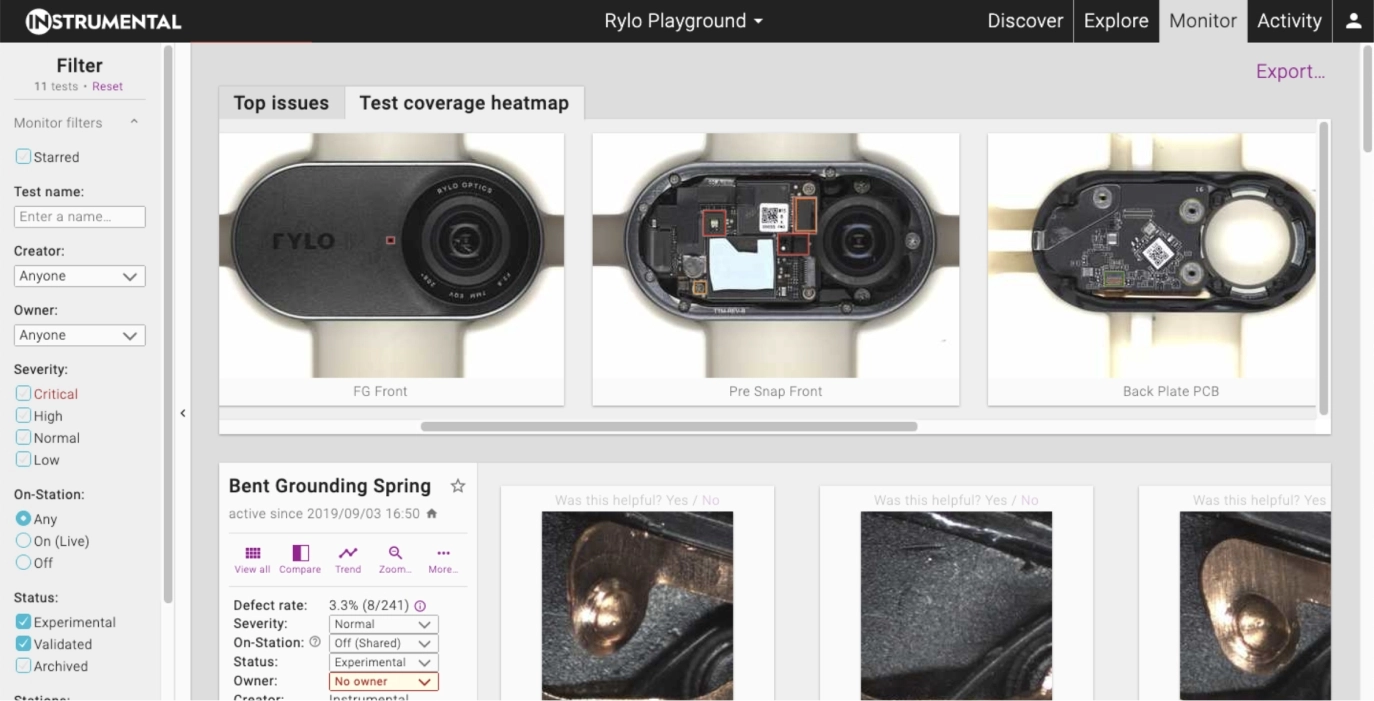
Task: Switch to the Top issues tab
Action: (x=281, y=103)
